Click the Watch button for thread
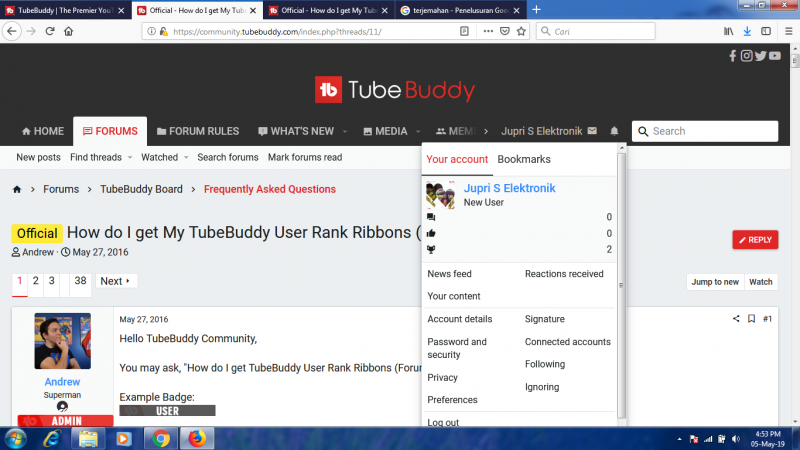This screenshot has width=800, height=450. 761,282
